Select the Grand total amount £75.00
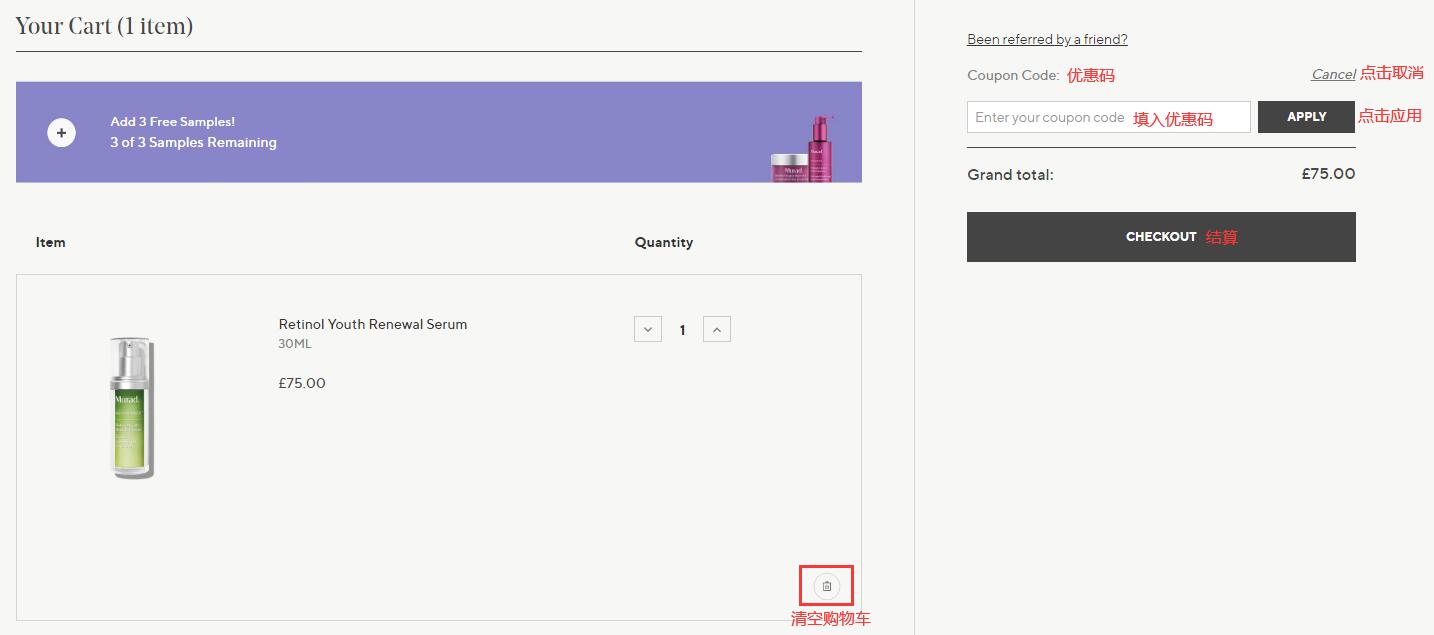 [1328, 174]
